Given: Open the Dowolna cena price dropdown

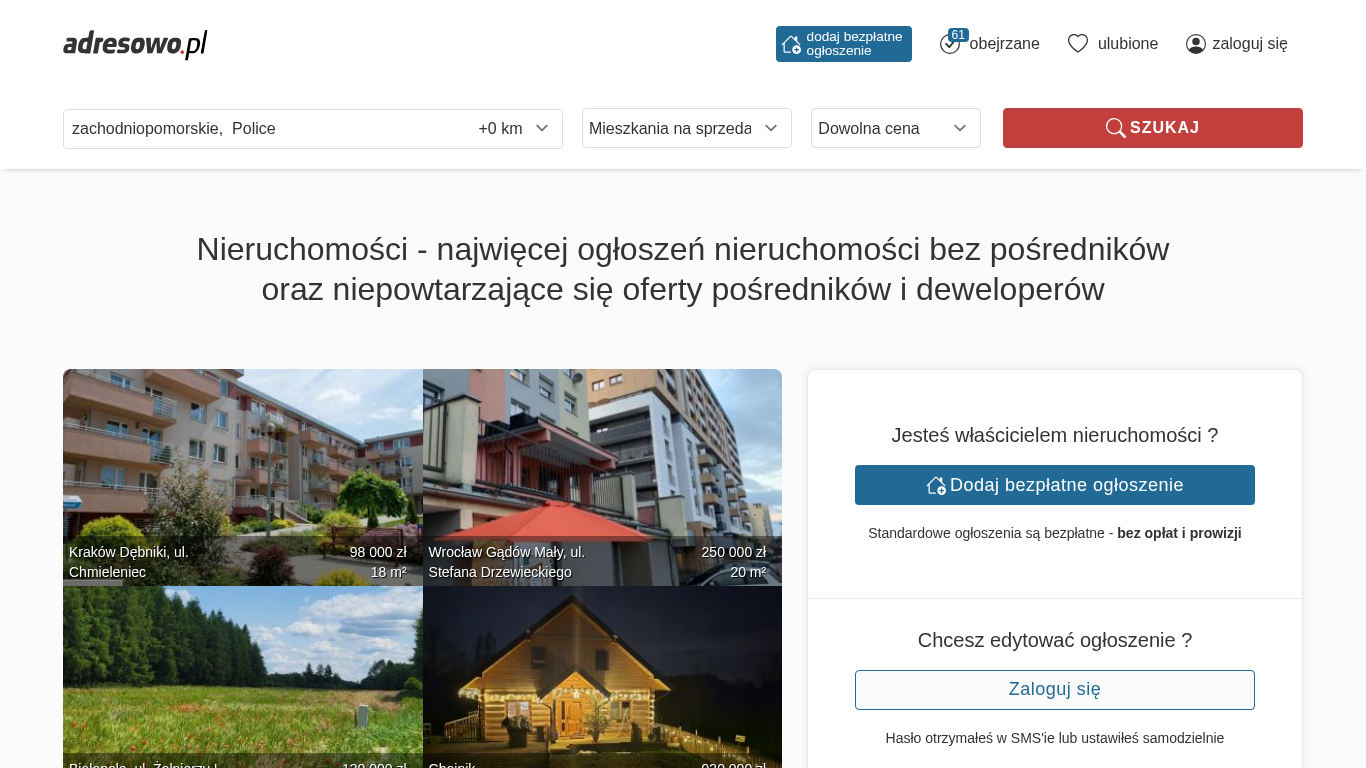Looking at the screenshot, I should tap(895, 128).
